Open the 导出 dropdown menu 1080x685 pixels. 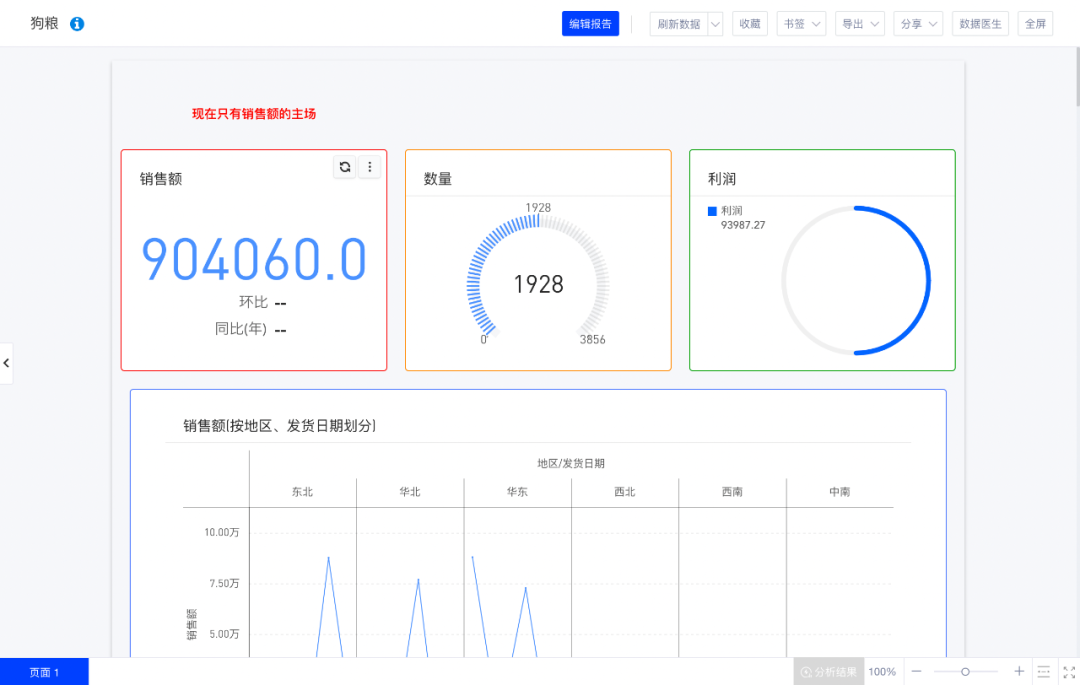860,24
